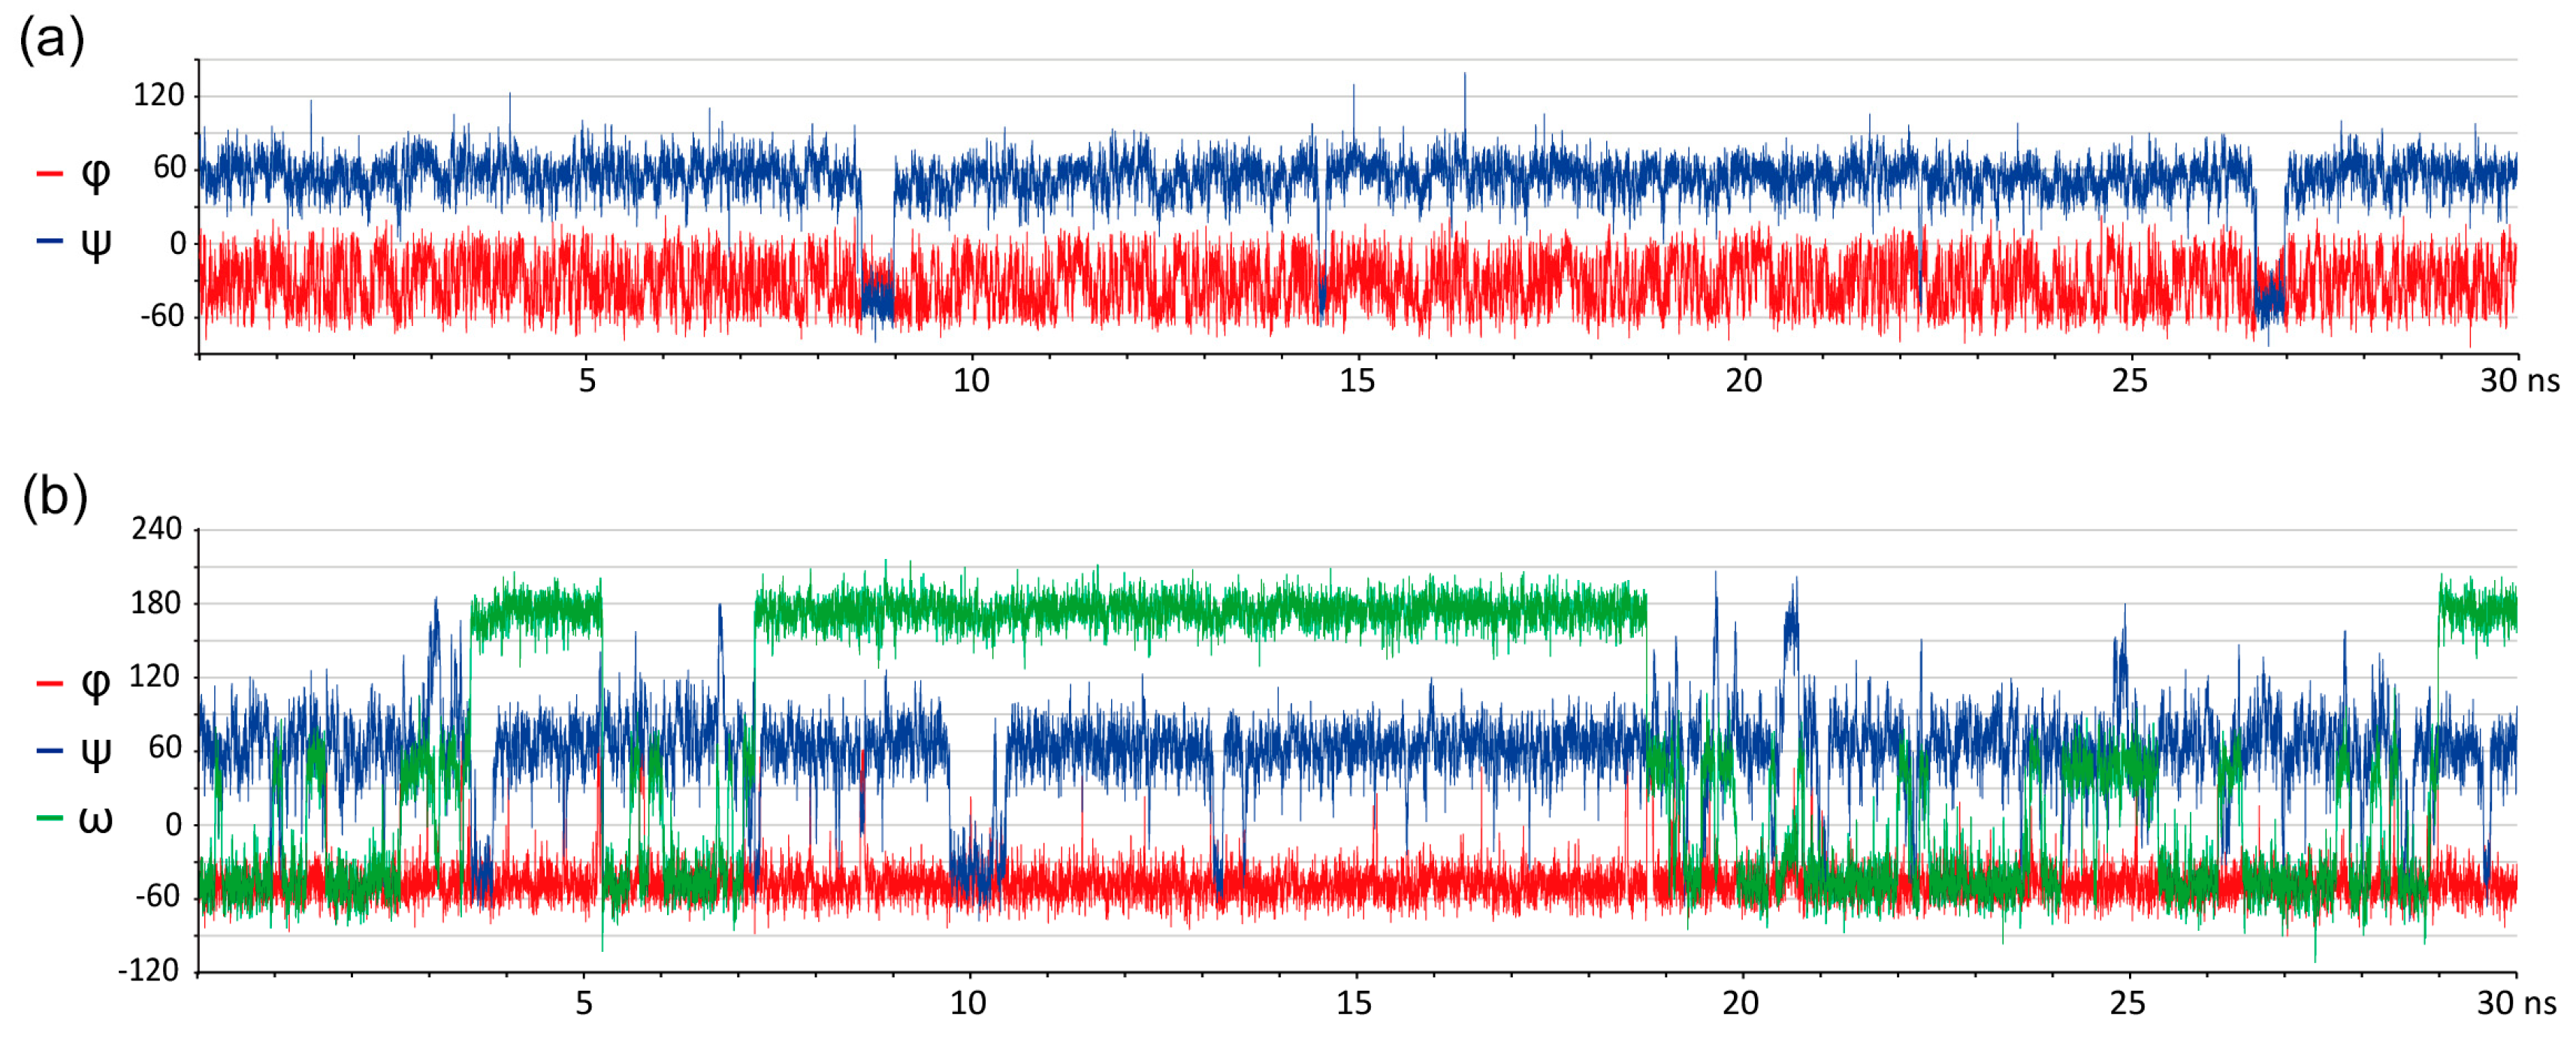Click the green ω legend swatch in panel (b)
Image resolution: width=2576 pixels, height=1039 pixels.
(x=49, y=819)
